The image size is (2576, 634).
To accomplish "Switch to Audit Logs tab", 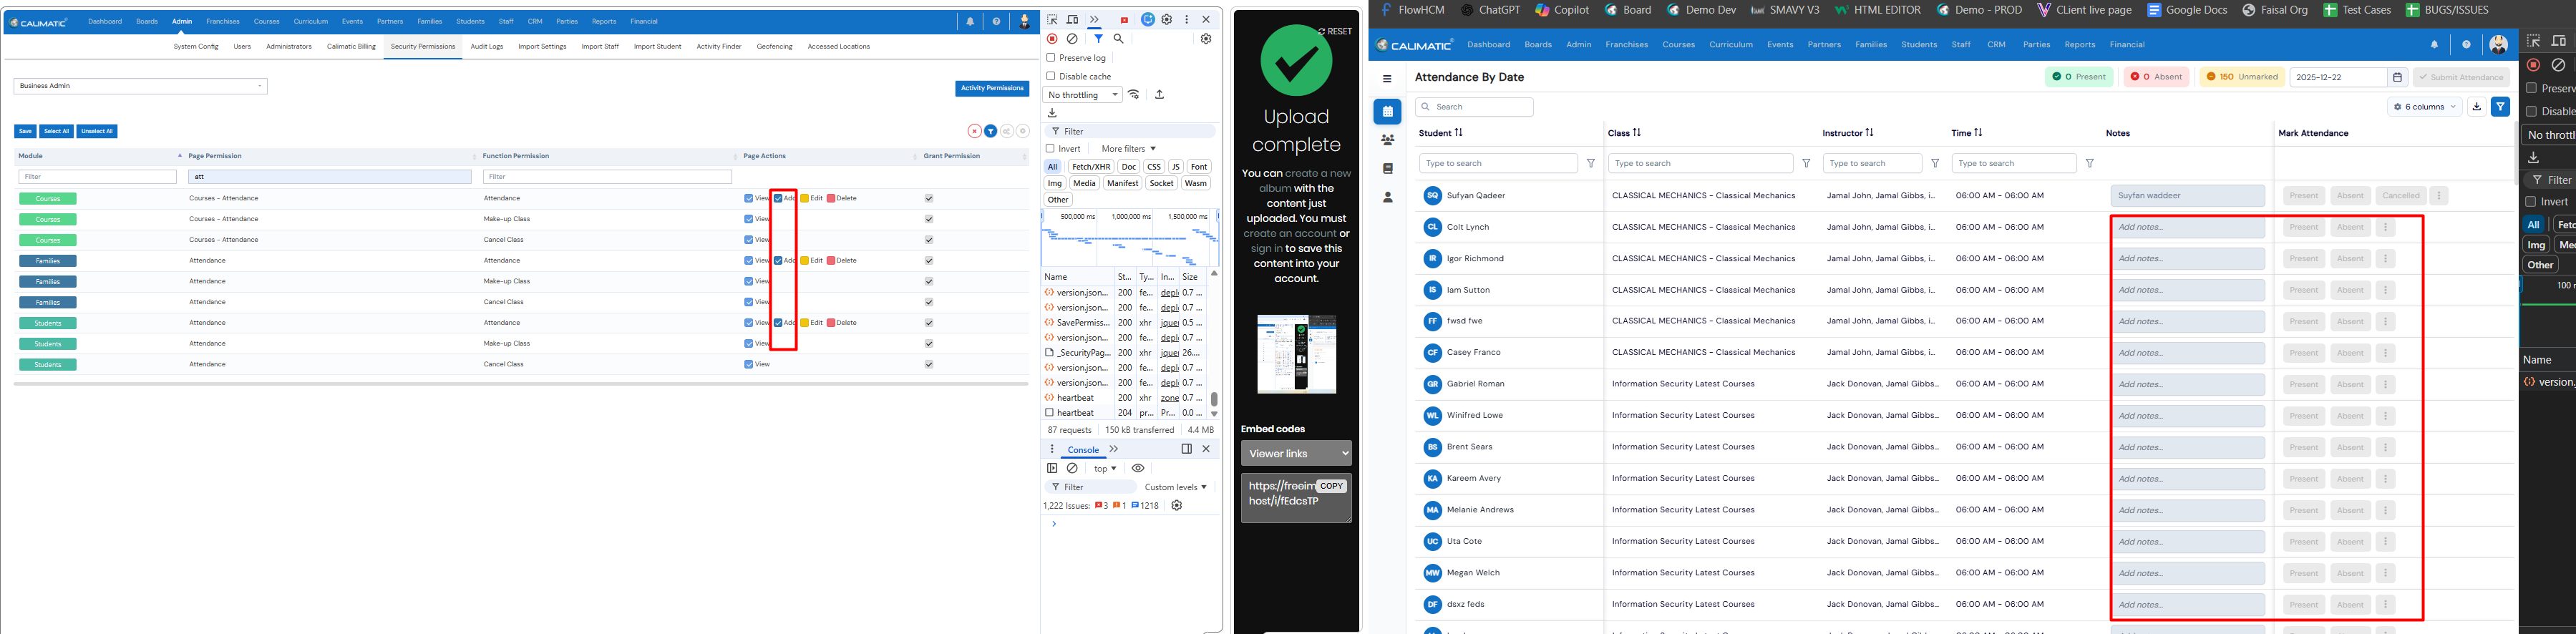I will point(487,46).
